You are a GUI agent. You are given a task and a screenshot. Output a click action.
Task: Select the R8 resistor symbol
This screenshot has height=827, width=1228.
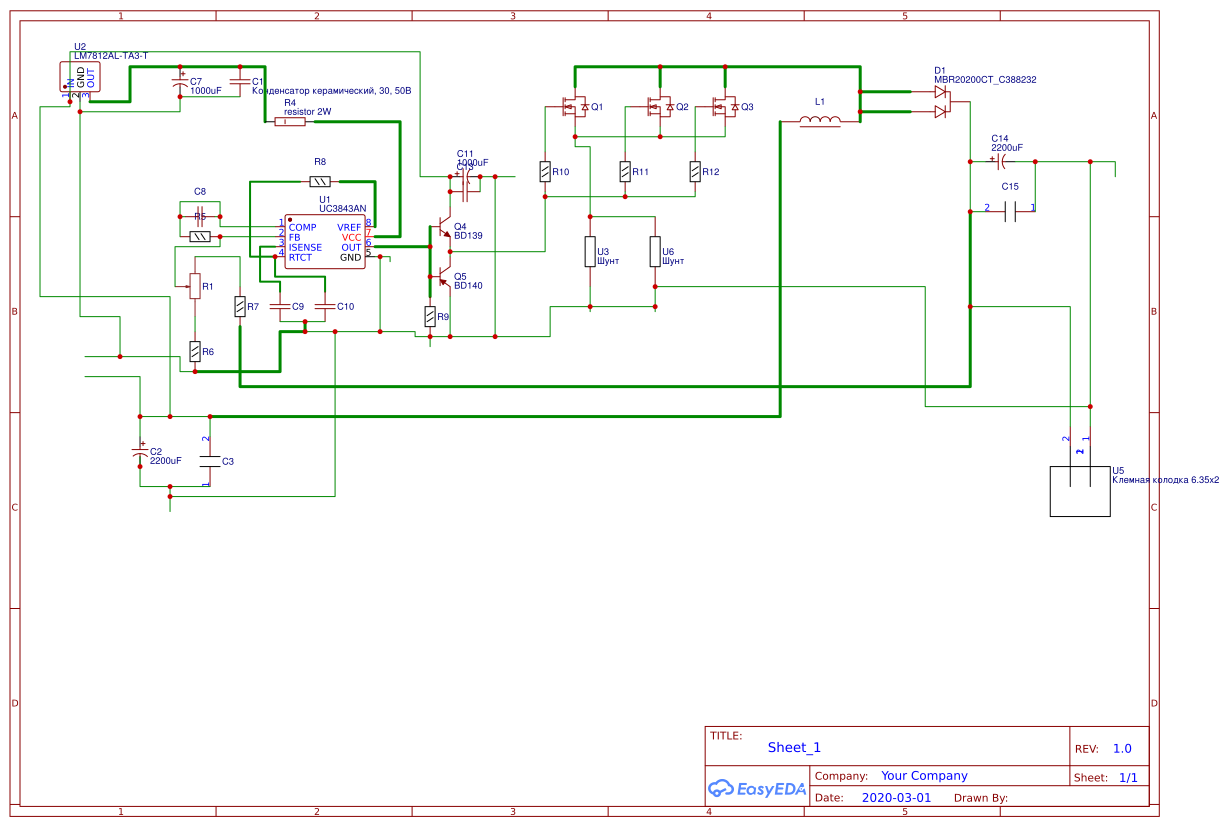tap(320, 181)
